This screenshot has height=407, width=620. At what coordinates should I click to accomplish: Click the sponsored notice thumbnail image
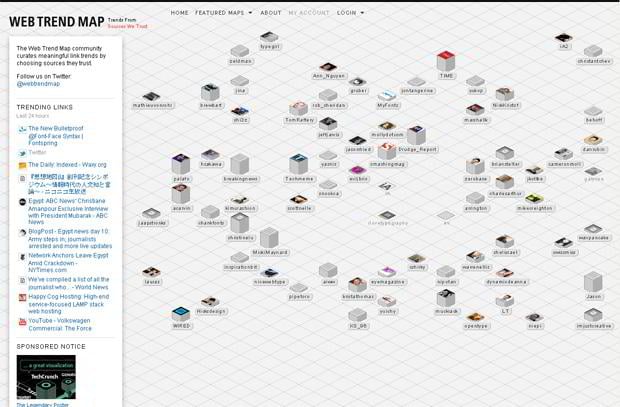tap(46, 377)
